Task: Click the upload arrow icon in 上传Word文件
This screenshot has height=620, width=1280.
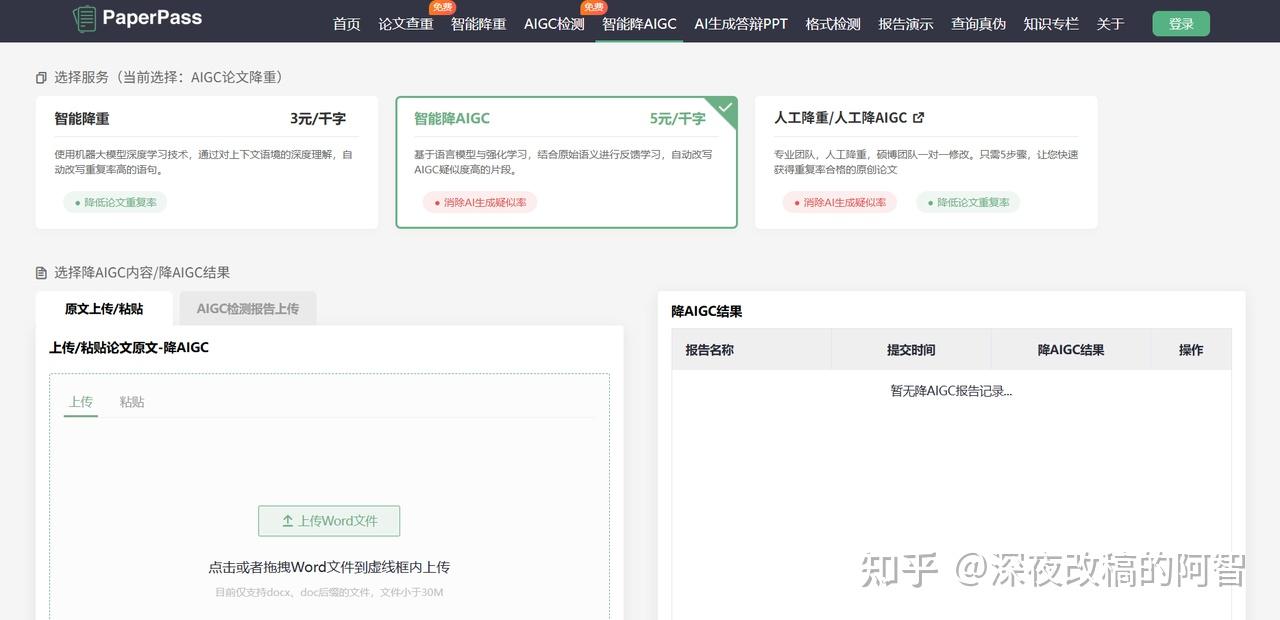Action: pos(288,521)
